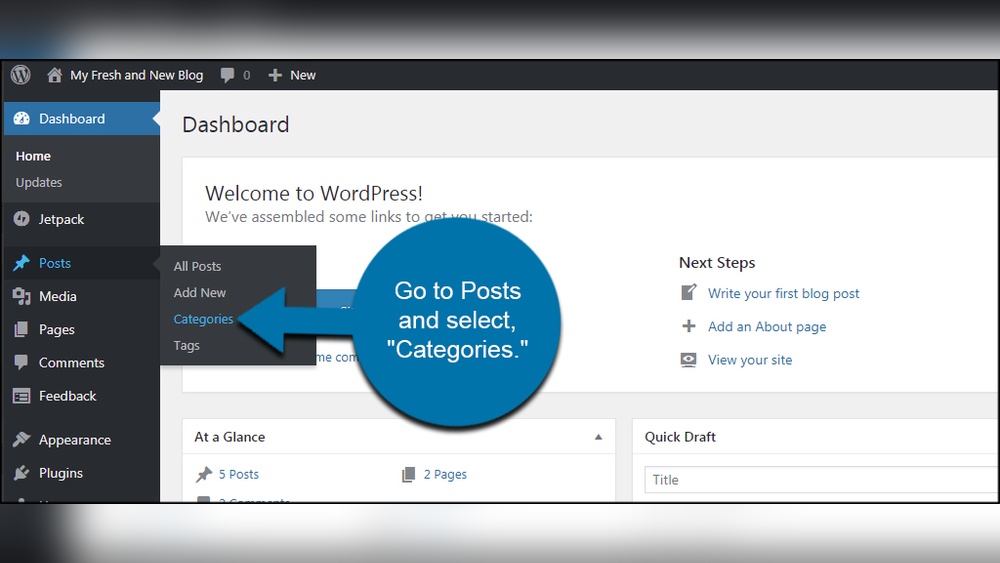Viewport: 1000px width, 563px height.
Task: Click the home icon beside the site name
Action: point(54,75)
